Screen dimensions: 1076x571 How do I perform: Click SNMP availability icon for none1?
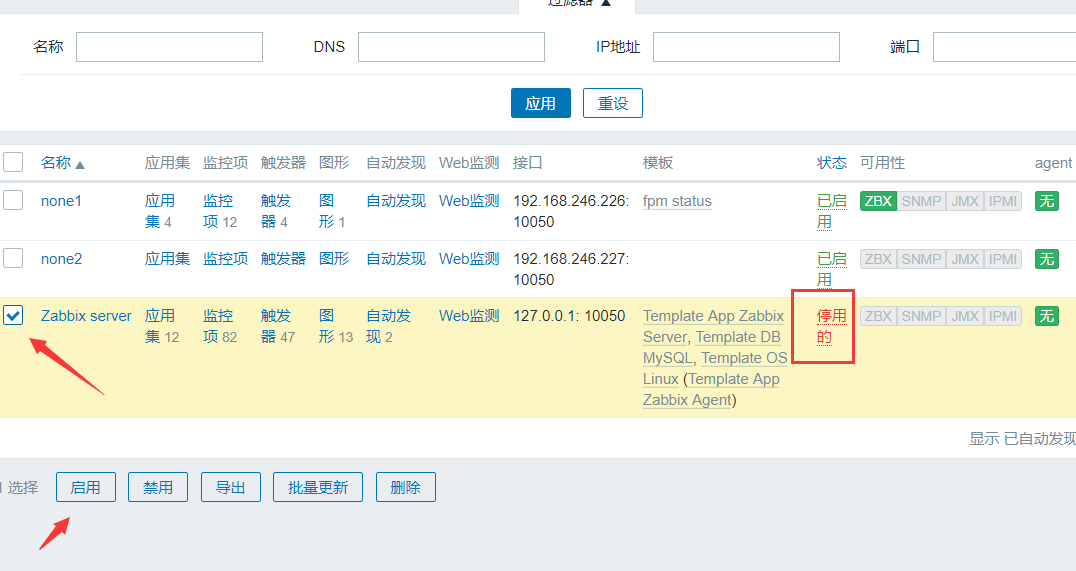[x=921, y=201]
